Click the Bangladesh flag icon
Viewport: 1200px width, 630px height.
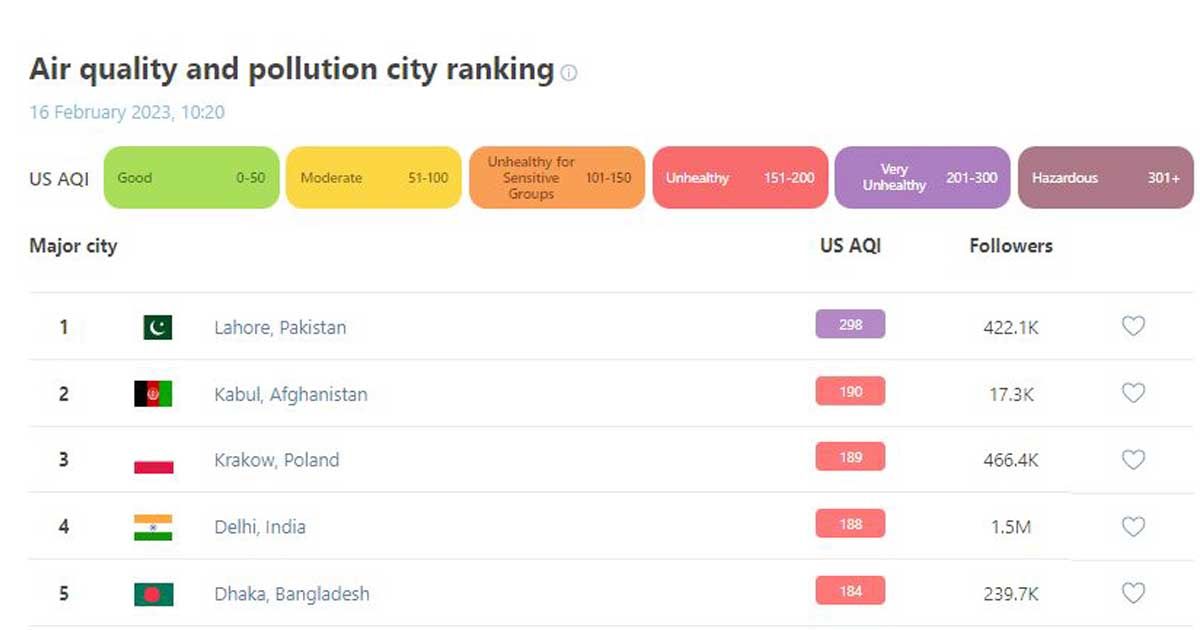(153, 594)
